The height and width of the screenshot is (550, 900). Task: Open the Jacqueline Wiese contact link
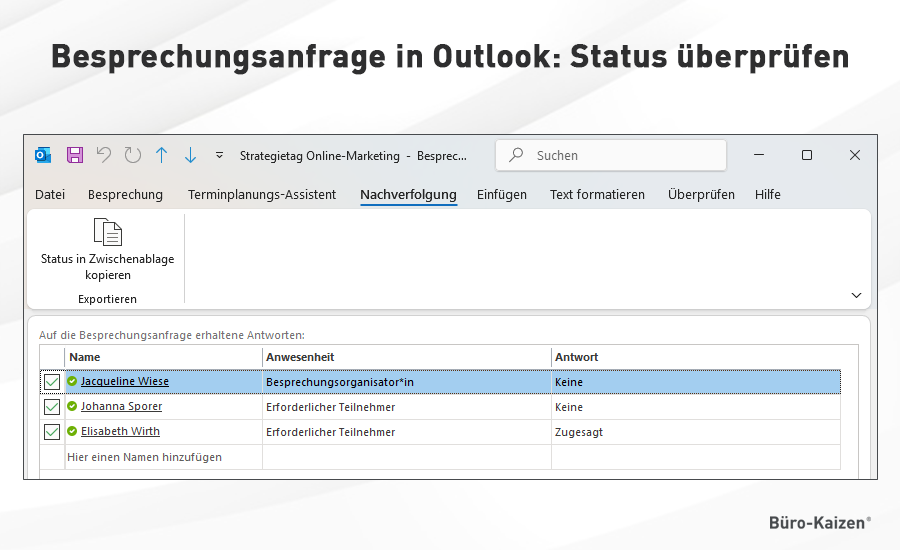[x=125, y=381]
